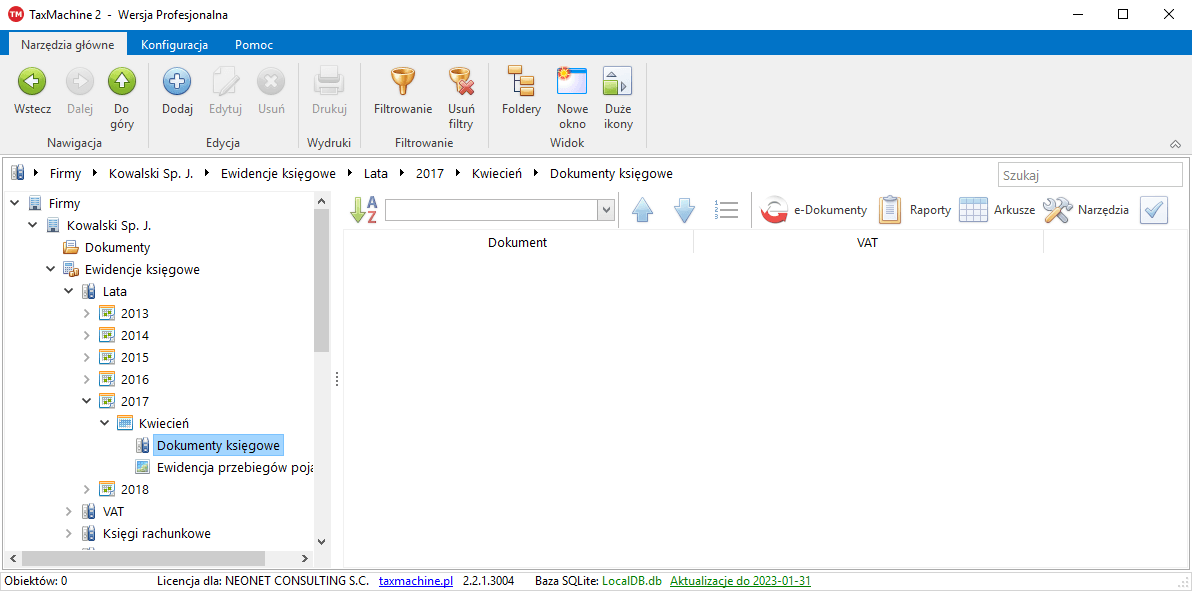1192x591 pixels.
Task: Expand the 2013 year node
Action: tap(87, 314)
